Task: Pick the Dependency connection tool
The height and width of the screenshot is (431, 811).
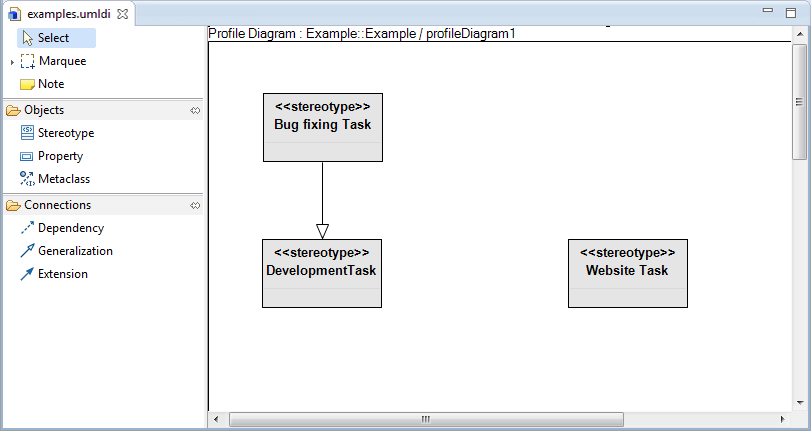Action: (70, 228)
